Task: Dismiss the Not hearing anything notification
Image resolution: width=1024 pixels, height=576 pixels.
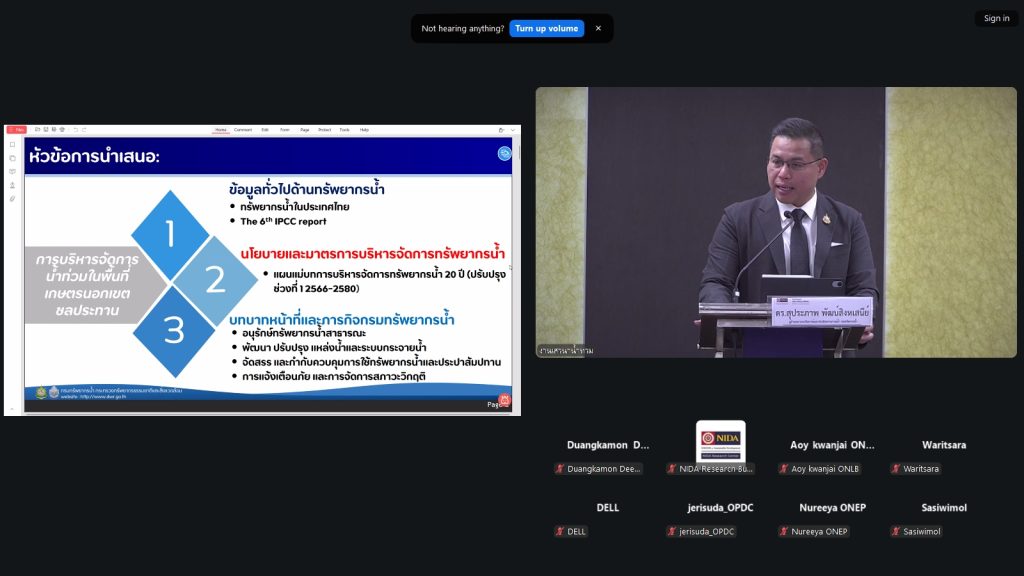Action: pyautogui.click(x=598, y=28)
